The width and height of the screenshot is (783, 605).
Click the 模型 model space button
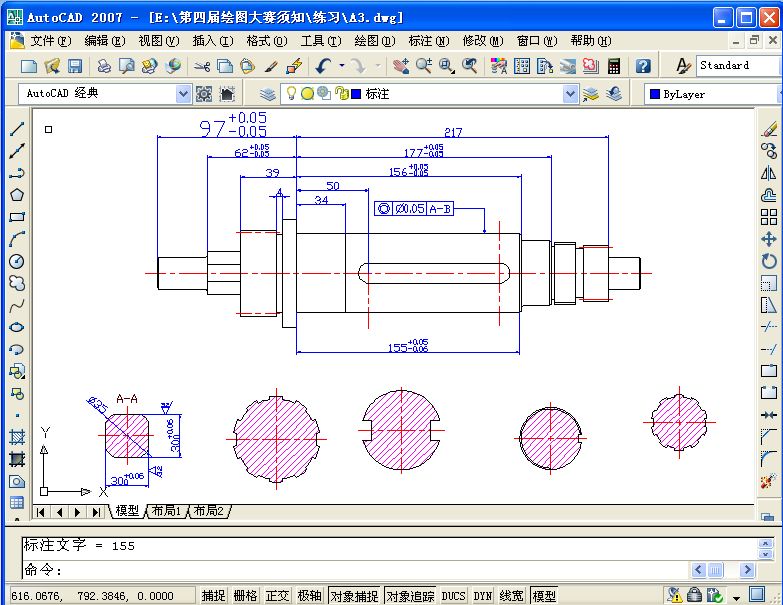[543, 596]
